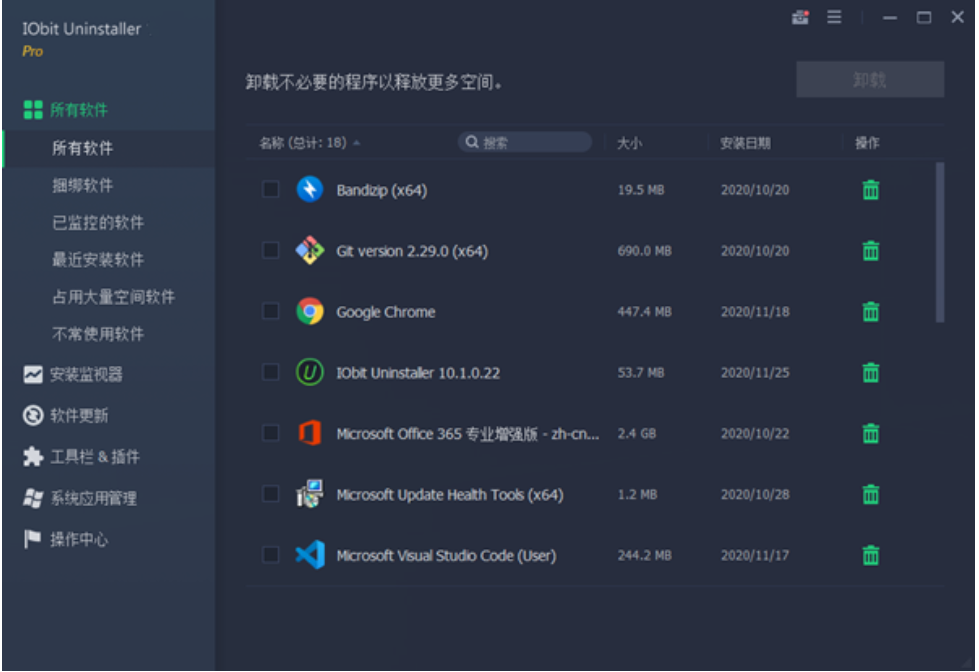Click the trash icon for Microsoft Office 365

(870, 433)
